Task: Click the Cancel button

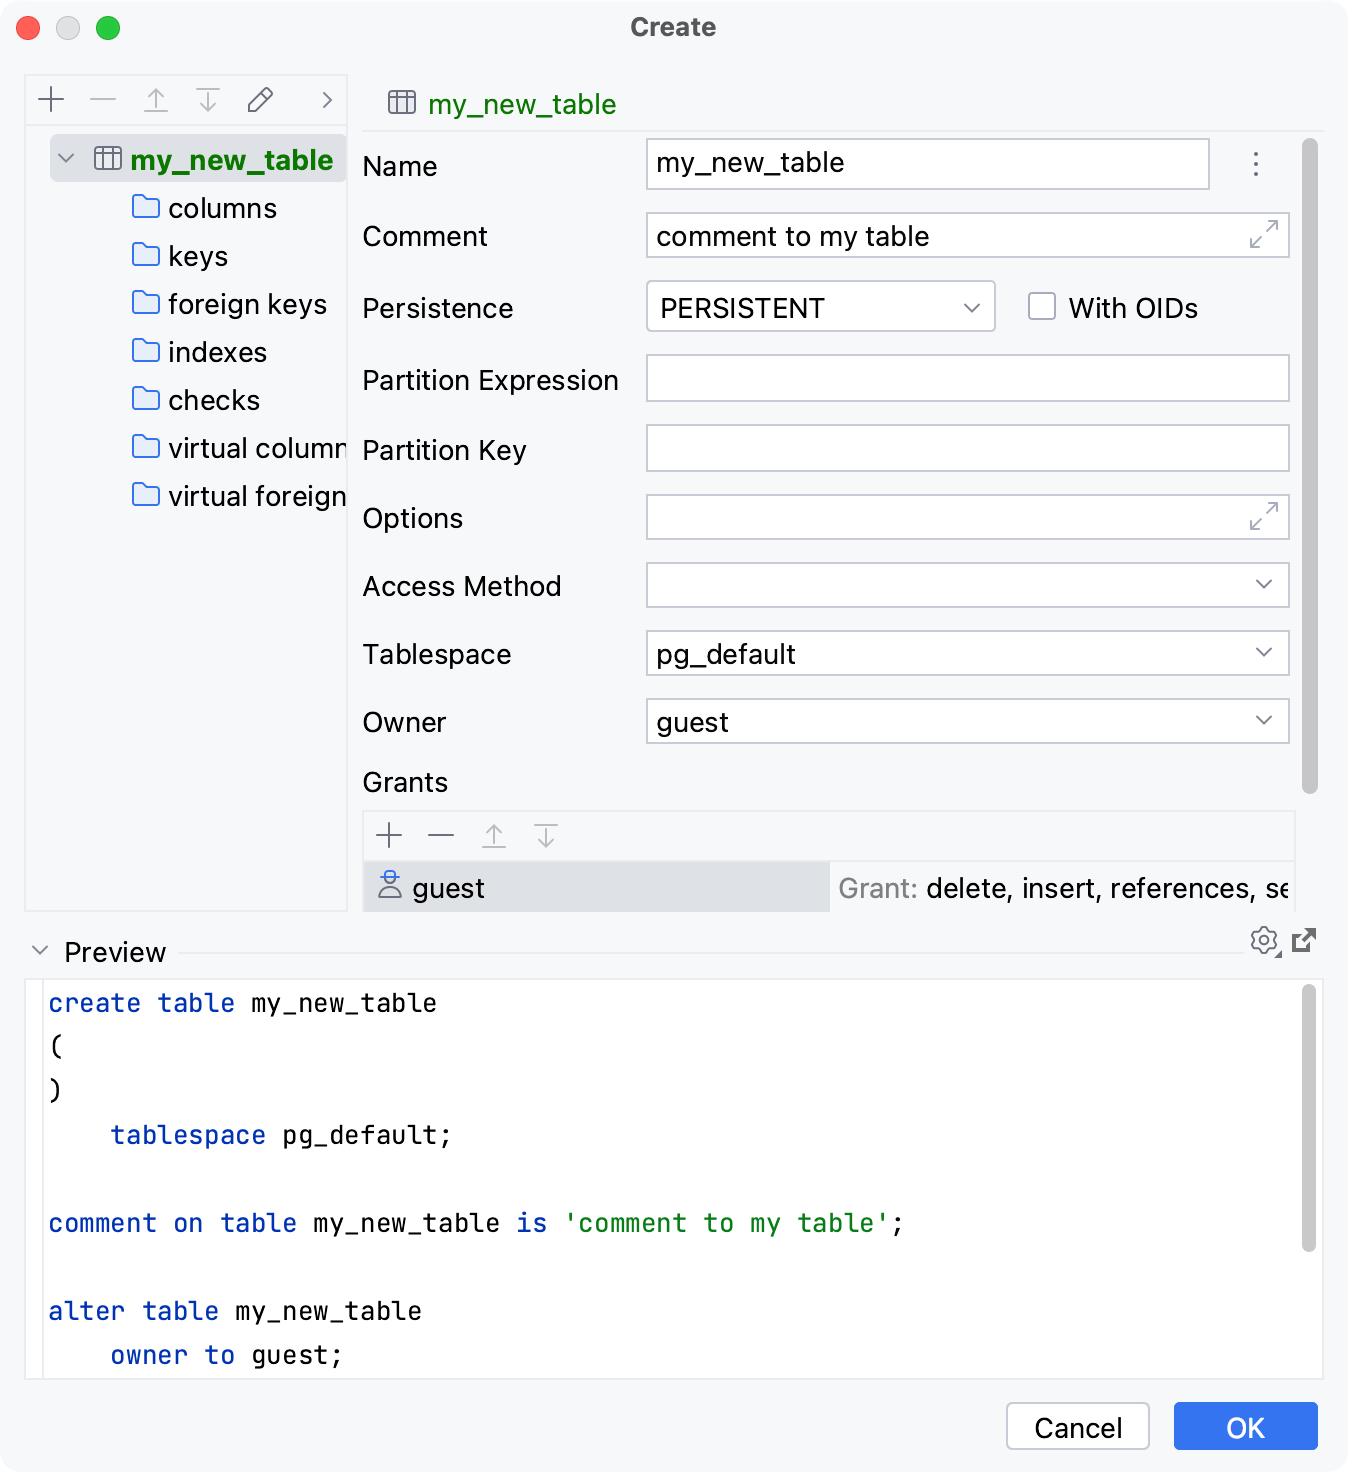Action: coord(1077,1427)
